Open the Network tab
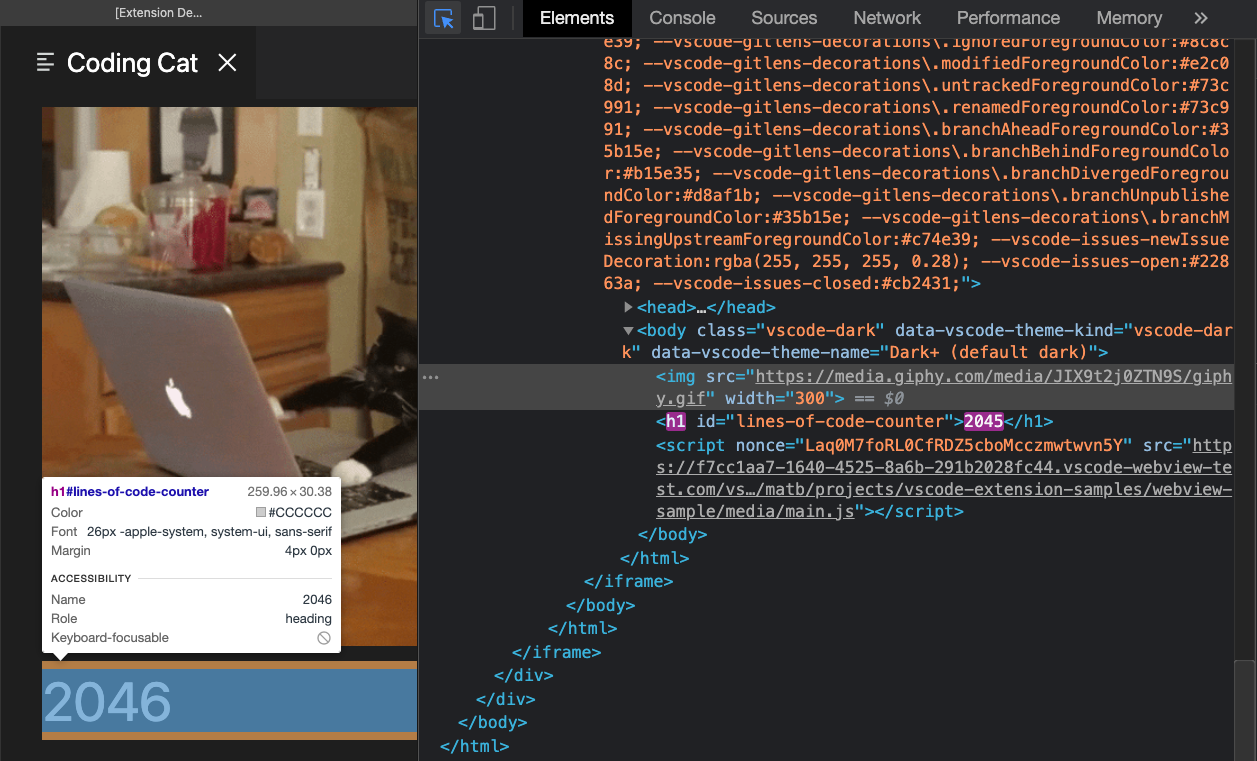The image size is (1257, 761). pos(886,18)
